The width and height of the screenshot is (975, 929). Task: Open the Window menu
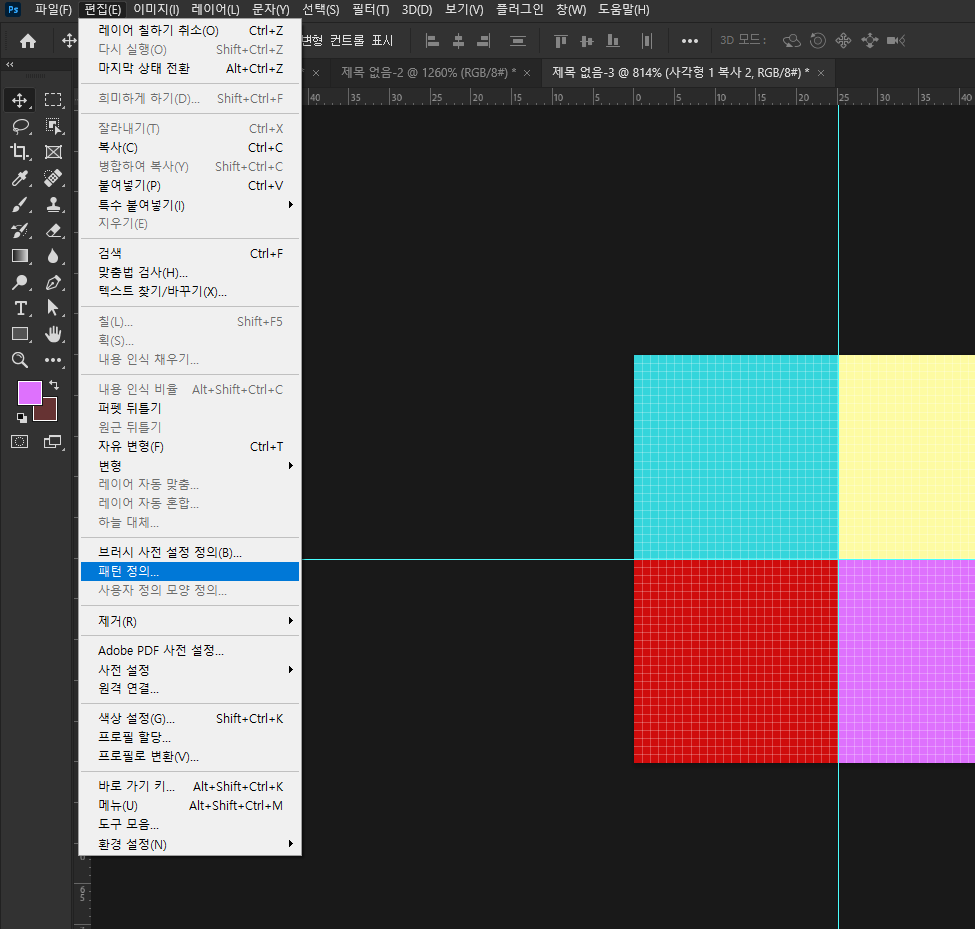(x=571, y=9)
